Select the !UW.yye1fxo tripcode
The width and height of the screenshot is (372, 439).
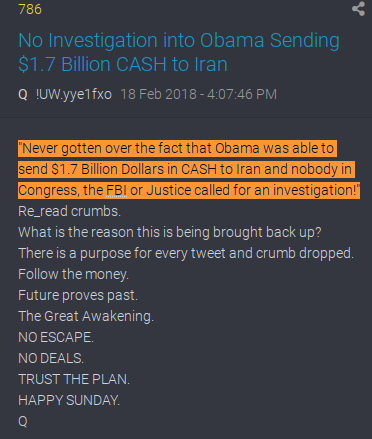(x=74, y=94)
